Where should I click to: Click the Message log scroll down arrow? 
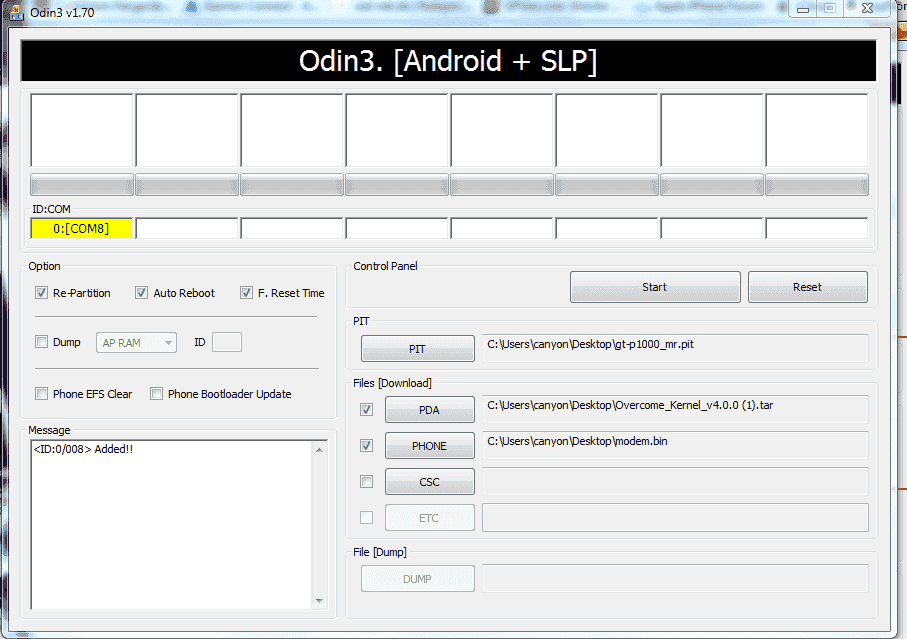(319, 601)
